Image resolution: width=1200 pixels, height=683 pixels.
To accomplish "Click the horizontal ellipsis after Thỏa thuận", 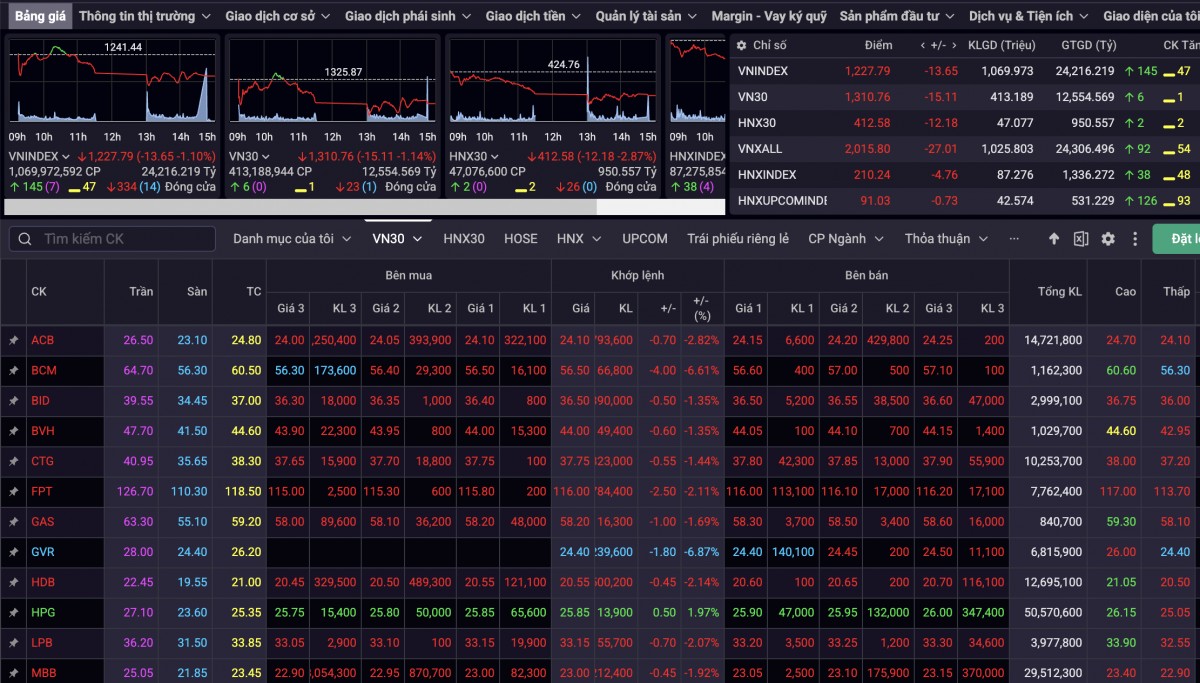I will [1014, 239].
